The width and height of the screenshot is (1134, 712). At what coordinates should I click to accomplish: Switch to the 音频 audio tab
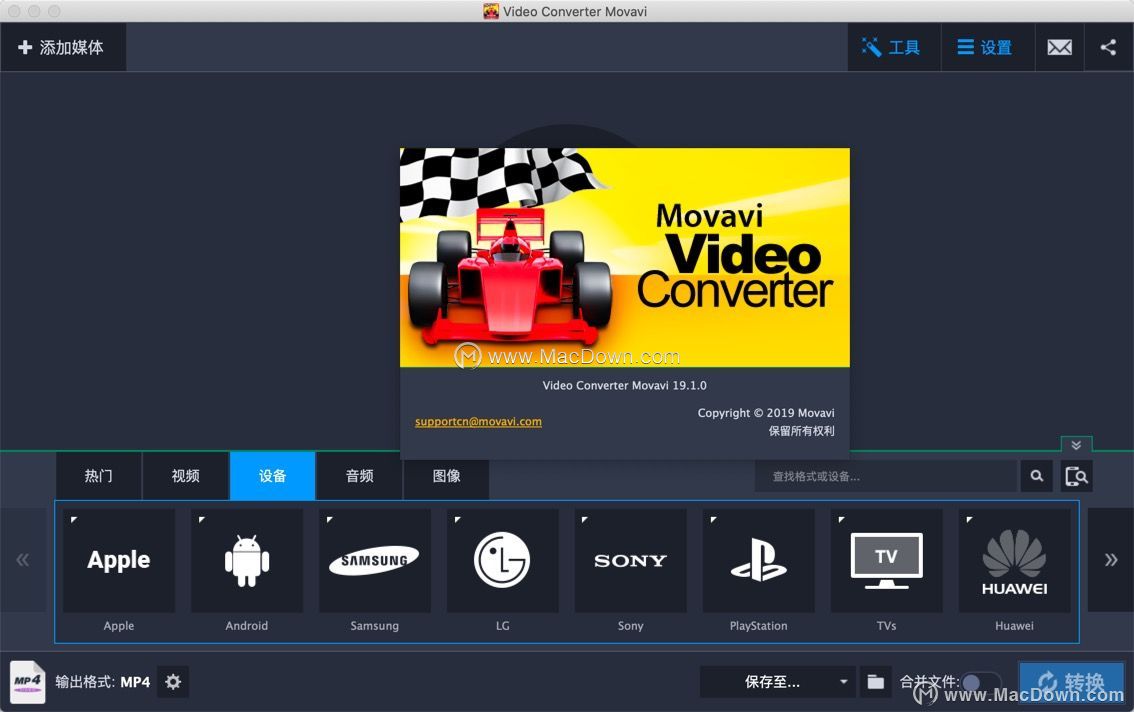[359, 475]
